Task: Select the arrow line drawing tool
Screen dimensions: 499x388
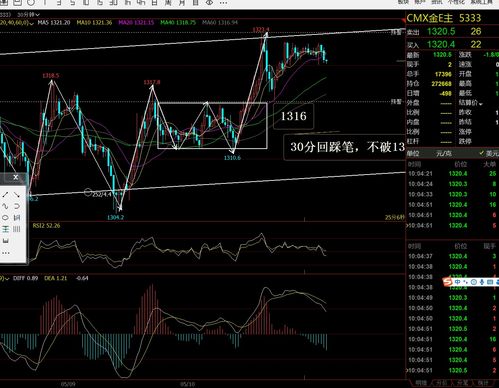Action: tap(17, 194)
